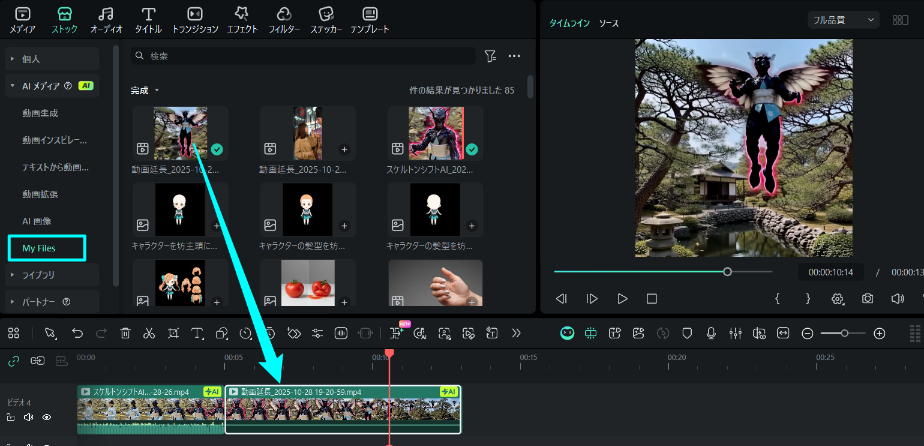Switch to the エフェクト (Effects) tab
The width and height of the screenshot is (924, 446).
click(x=242, y=20)
